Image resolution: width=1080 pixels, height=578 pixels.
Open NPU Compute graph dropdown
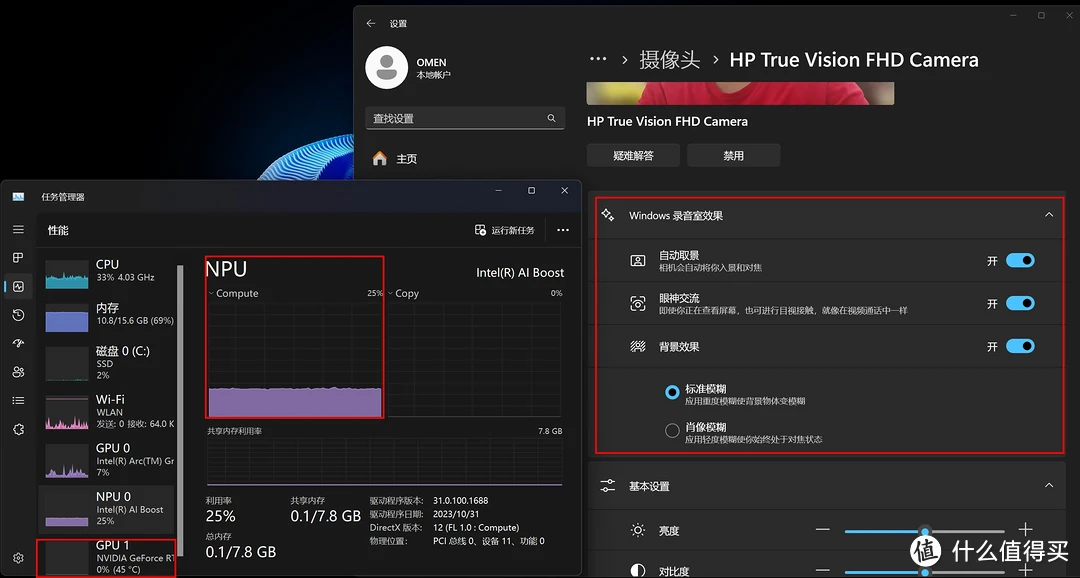tap(211, 293)
